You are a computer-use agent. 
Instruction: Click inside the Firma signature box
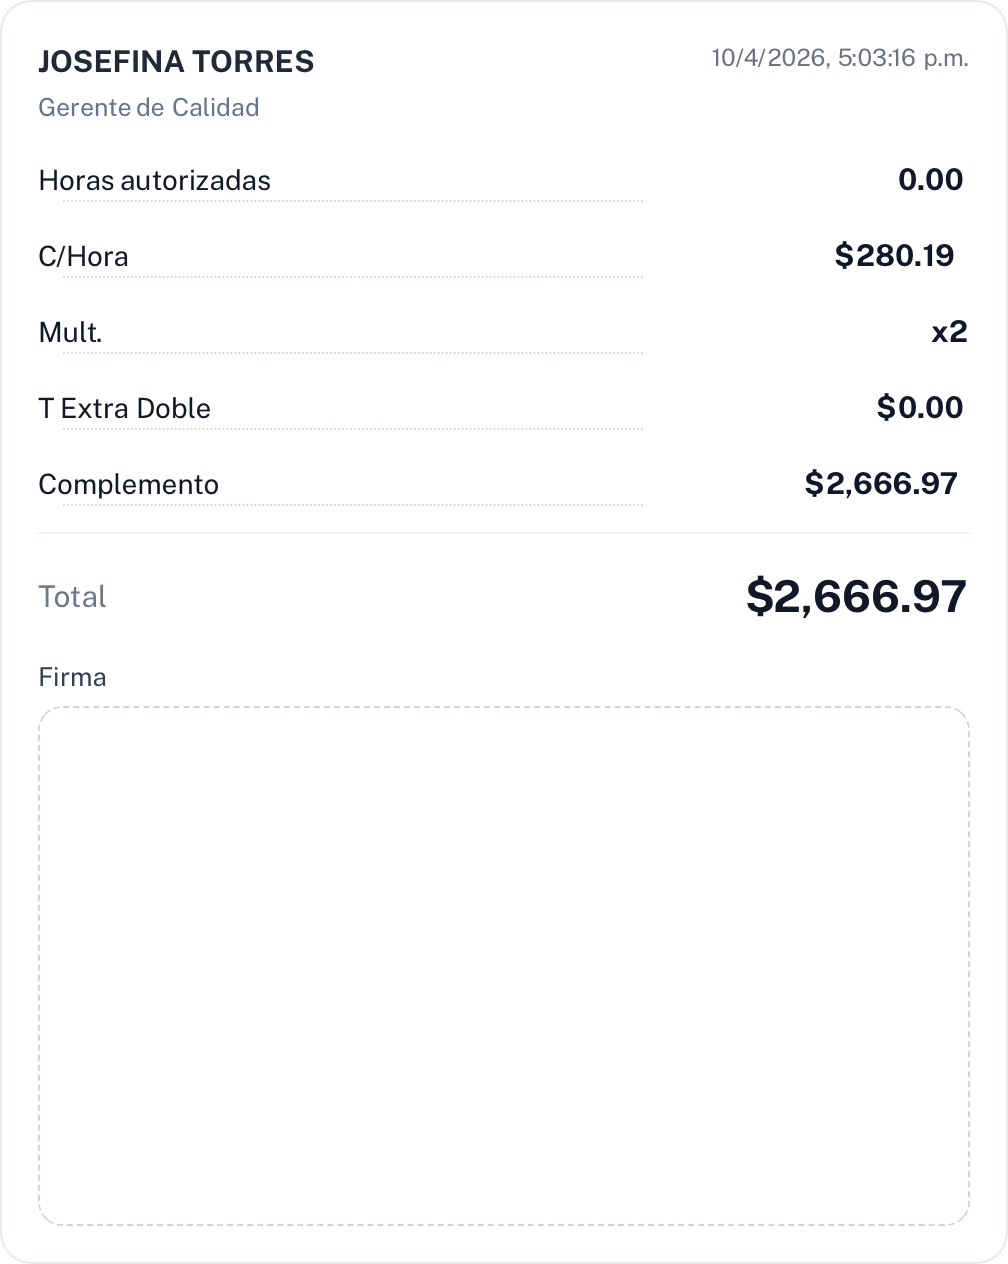click(x=504, y=966)
